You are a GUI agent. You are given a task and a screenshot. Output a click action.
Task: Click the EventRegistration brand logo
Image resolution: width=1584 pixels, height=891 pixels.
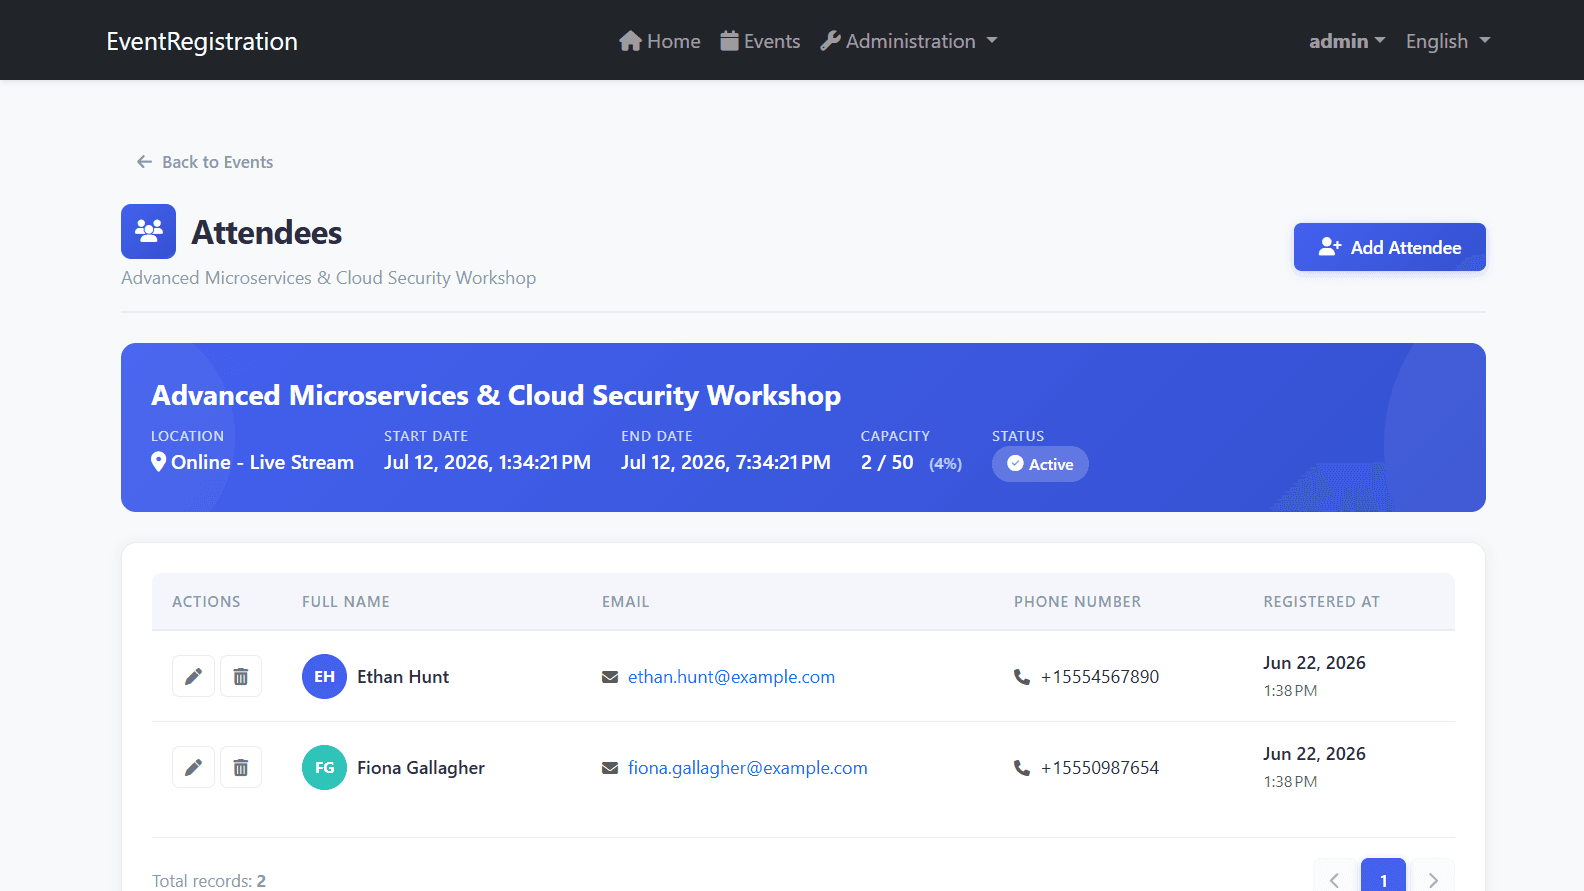(x=202, y=41)
